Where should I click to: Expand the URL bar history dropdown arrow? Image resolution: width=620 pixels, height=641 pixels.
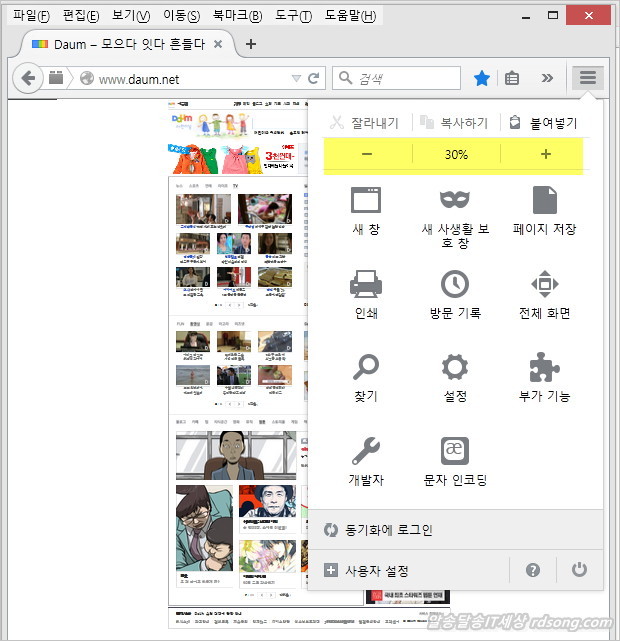(295, 78)
